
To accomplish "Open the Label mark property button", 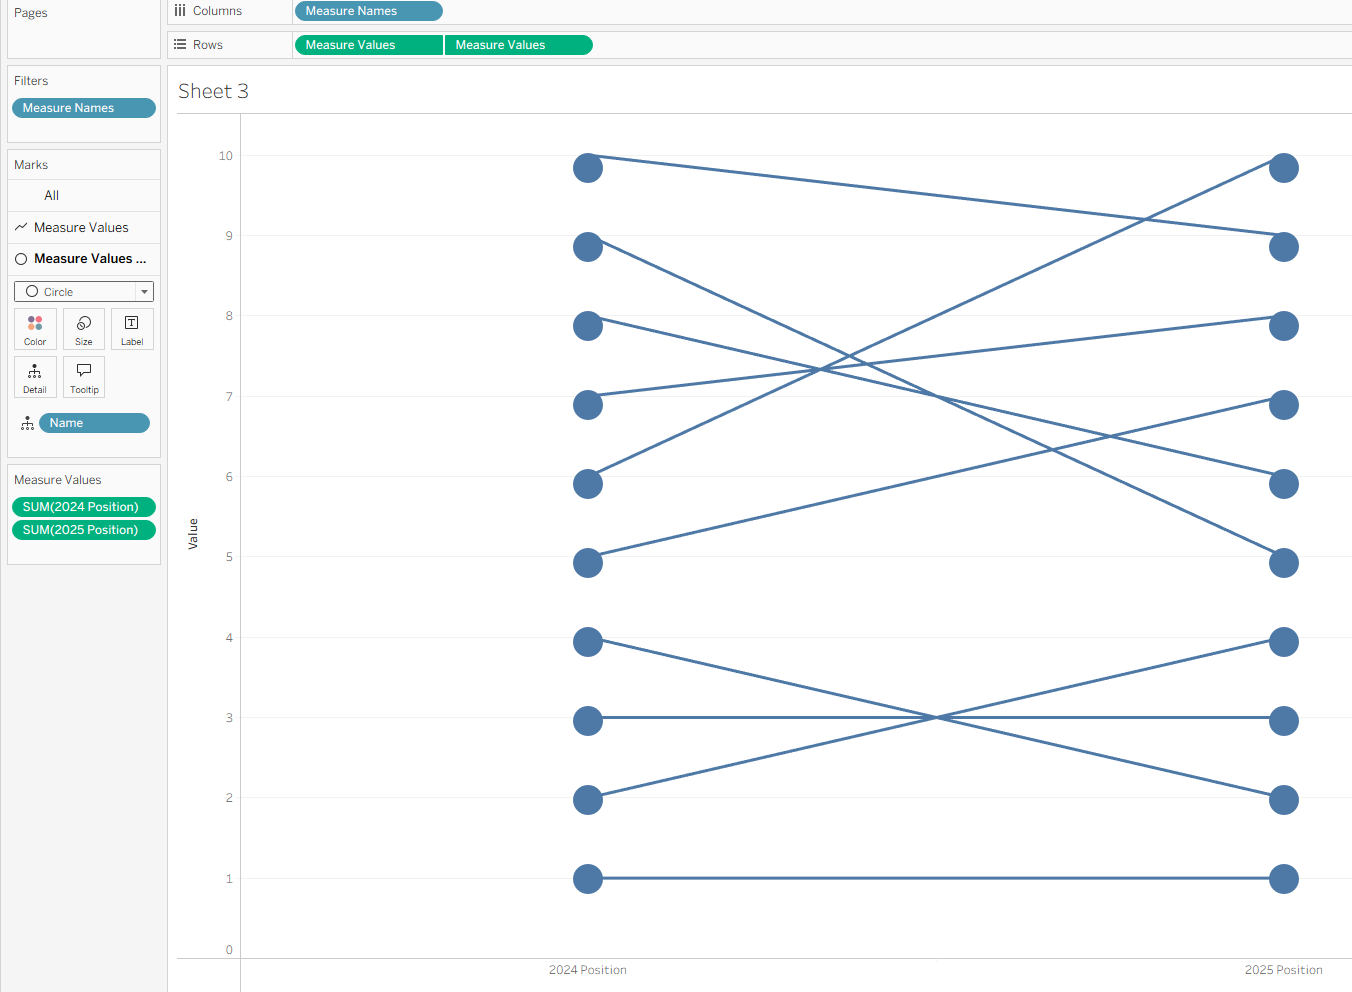I will click(132, 329).
